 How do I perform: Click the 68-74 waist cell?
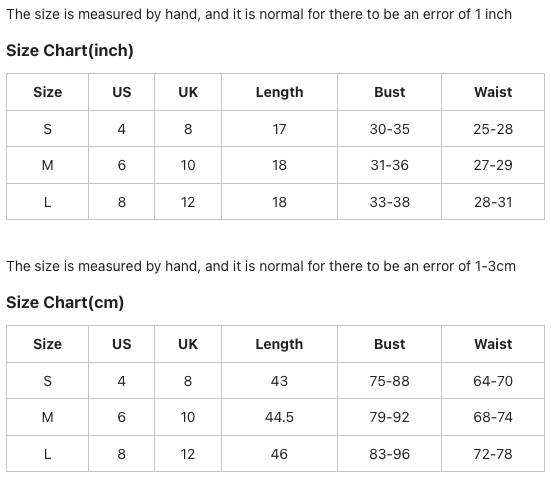point(493,417)
